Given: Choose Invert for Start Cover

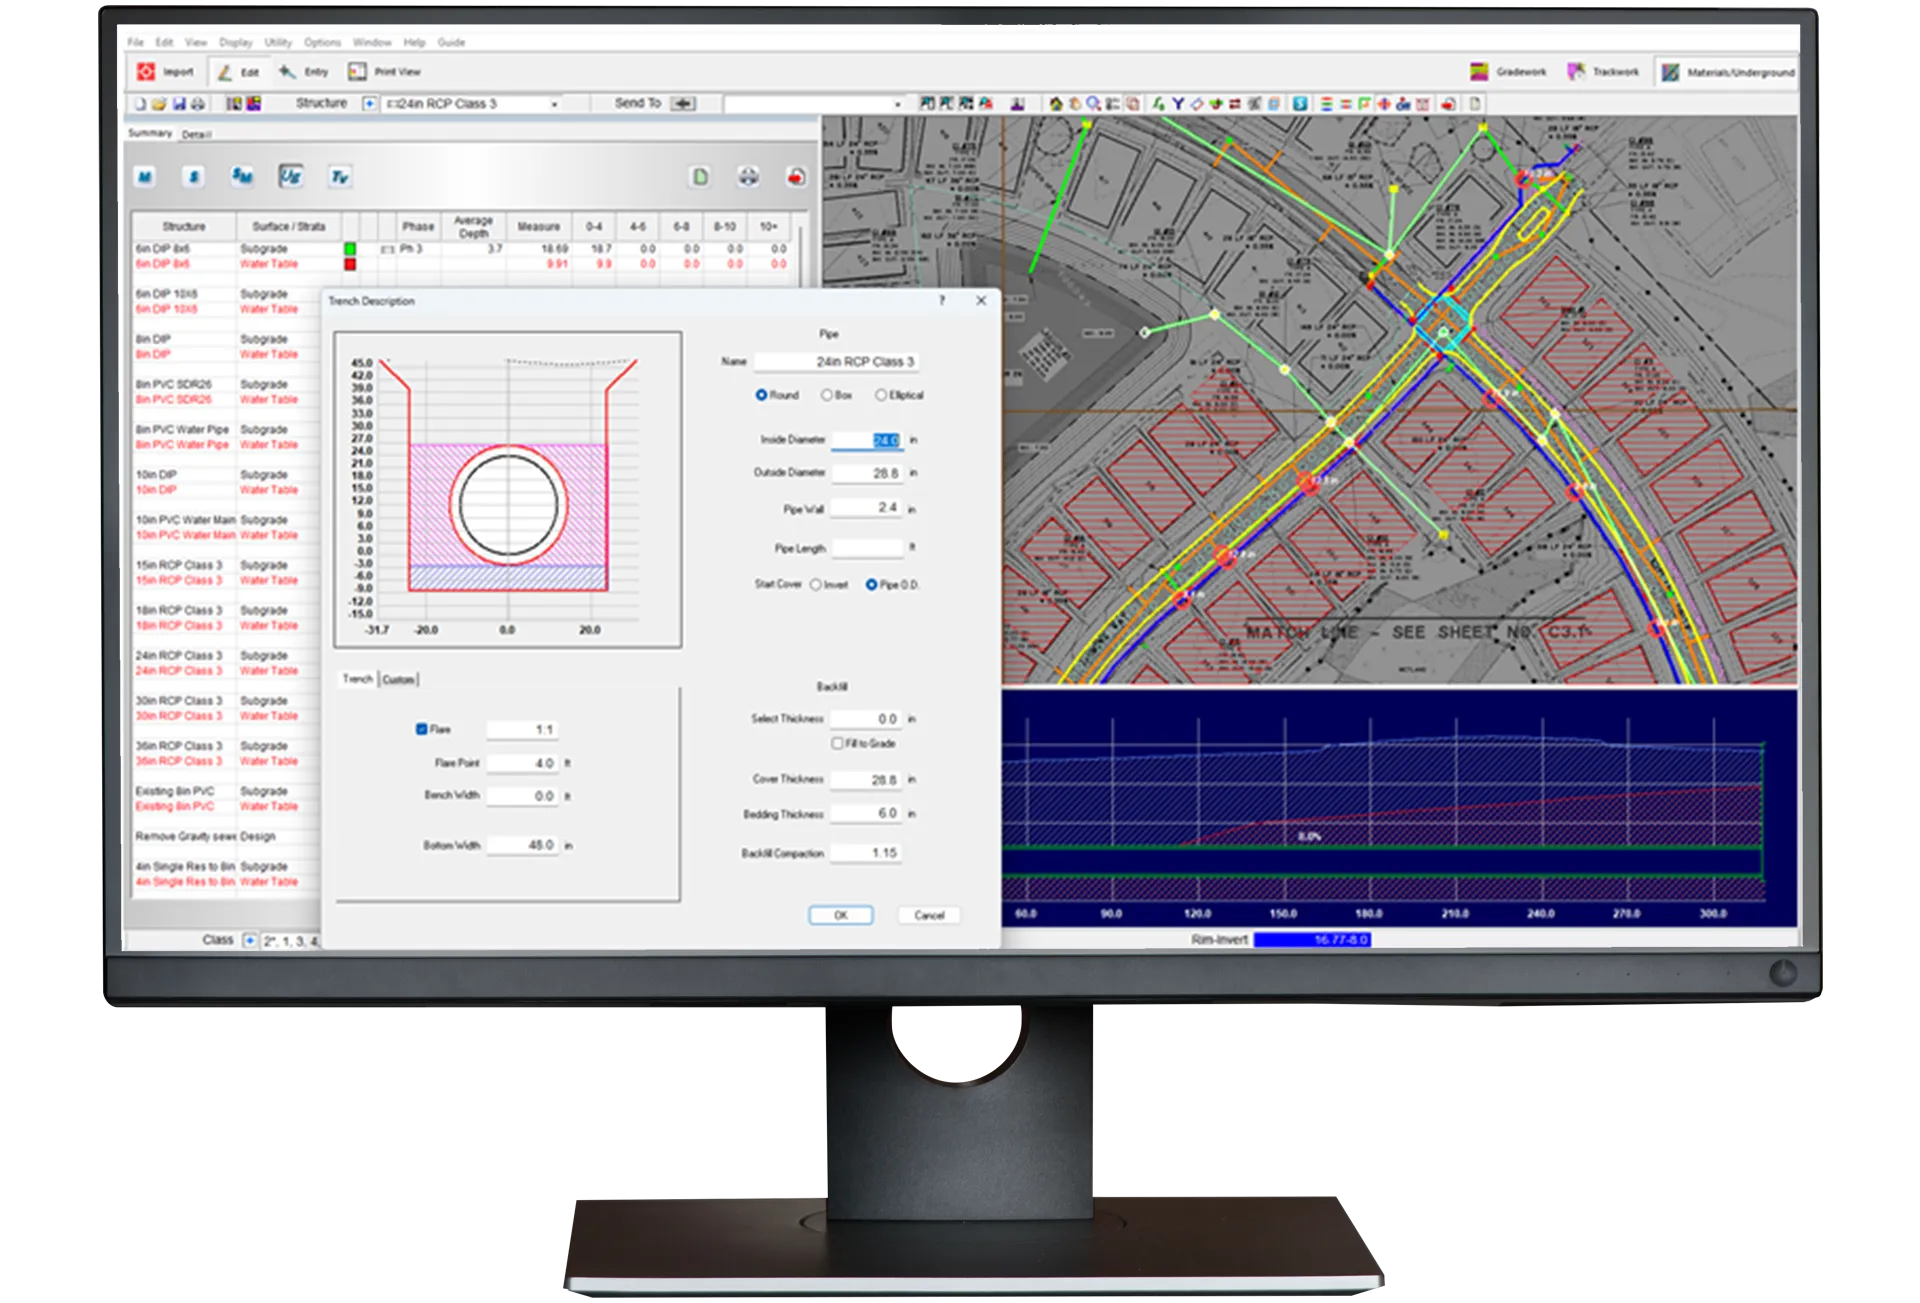Looking at the screenshot, I should (x=816, y=585).
